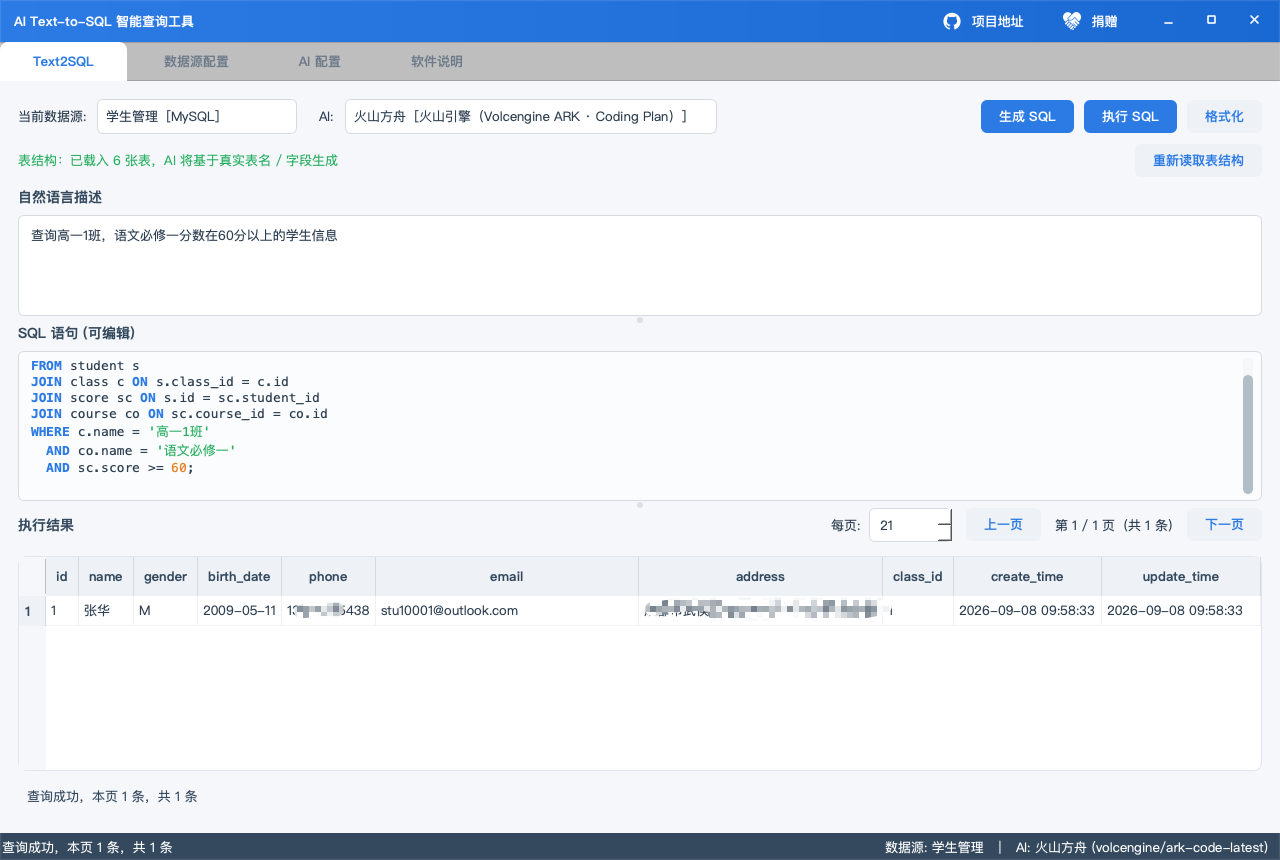This screenshot has width=1280, height=860.
Task: Click the address column header
Action: pyautogui.click(x=760, y=576)
